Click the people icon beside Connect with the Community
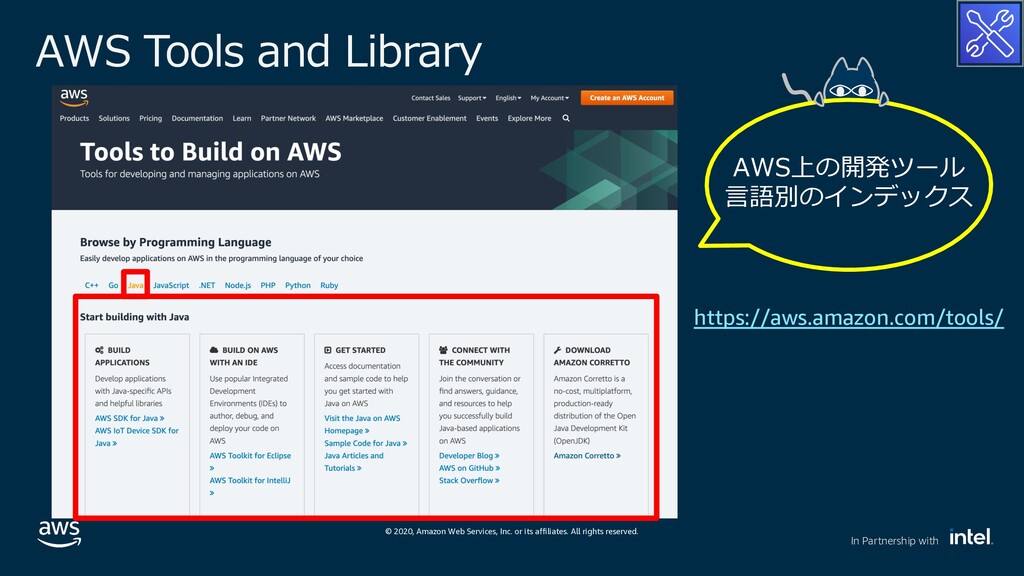 coord(443,350)
